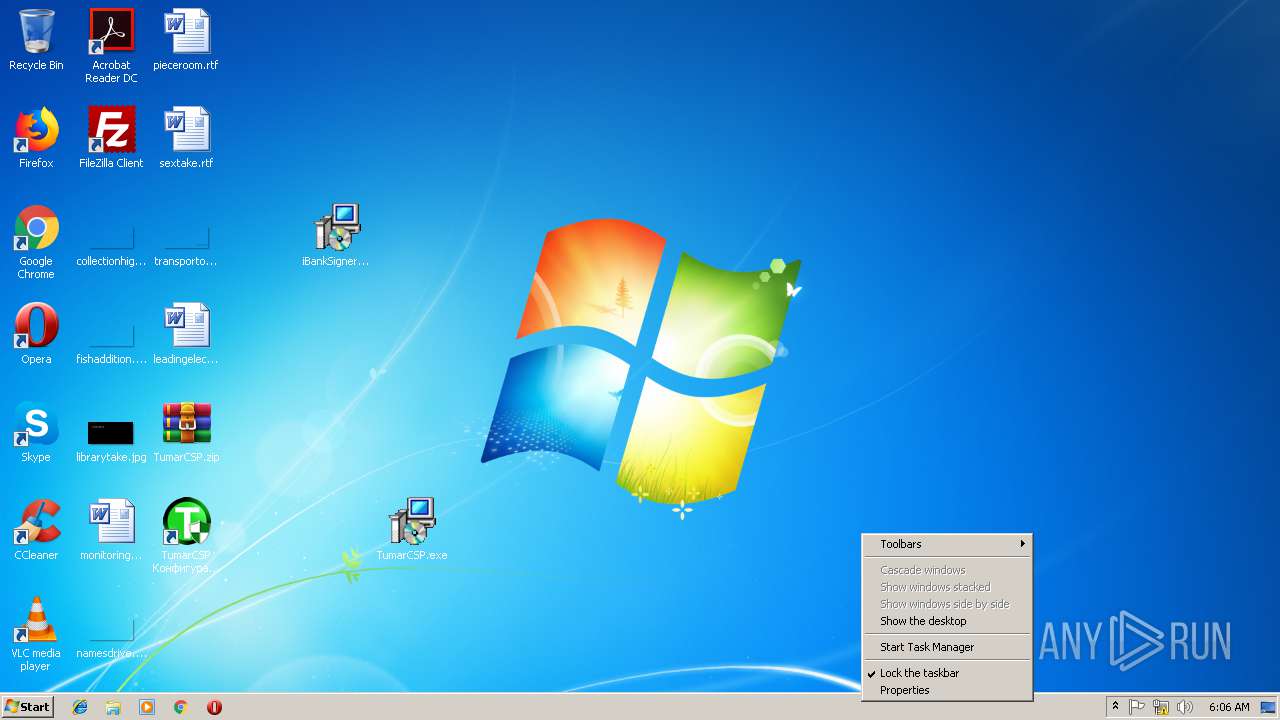This screenshot has width=1280, height=720.
Task: Select the pieceroom.rtf document
Action: coord(186,40)
